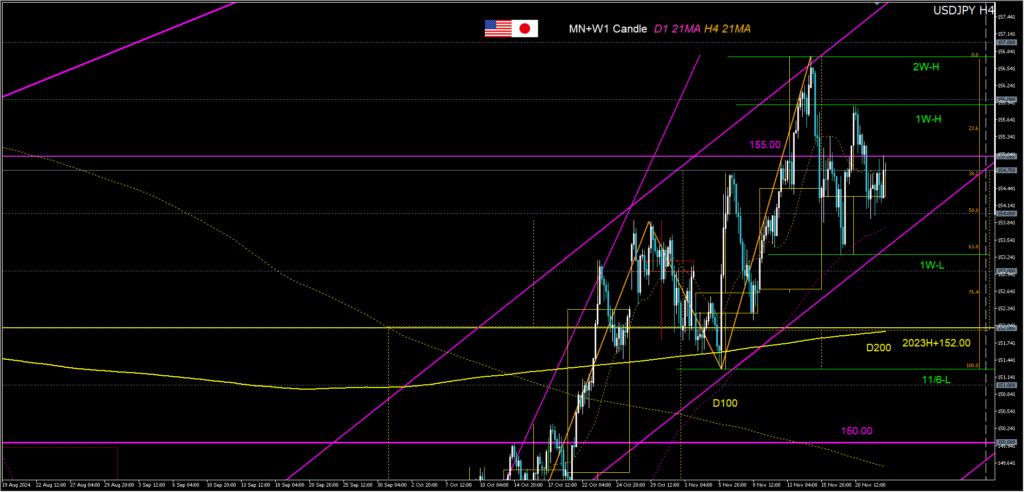Click the Japan flag icon
Viewport: 1024px width, 492px height.
tap(526, 29)
